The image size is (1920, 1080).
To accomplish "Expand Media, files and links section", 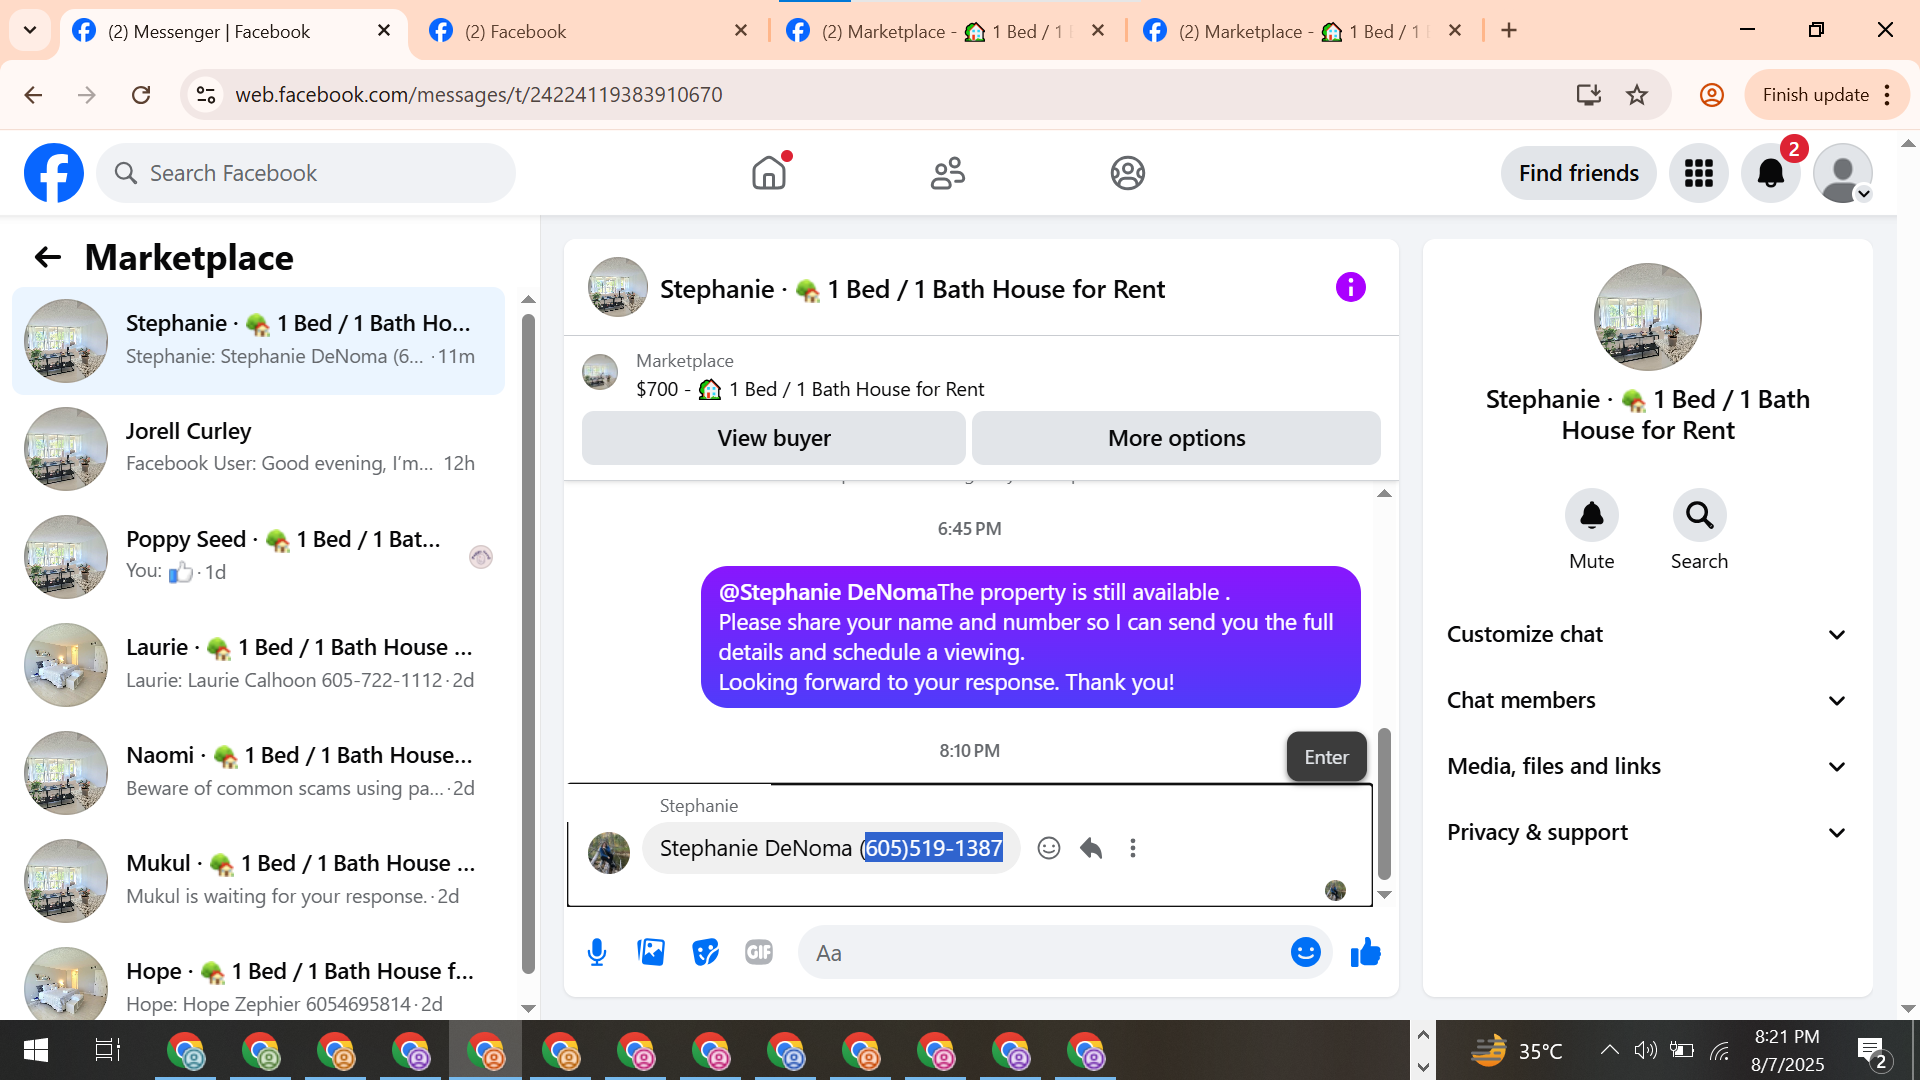I will tap(1647, 767).
